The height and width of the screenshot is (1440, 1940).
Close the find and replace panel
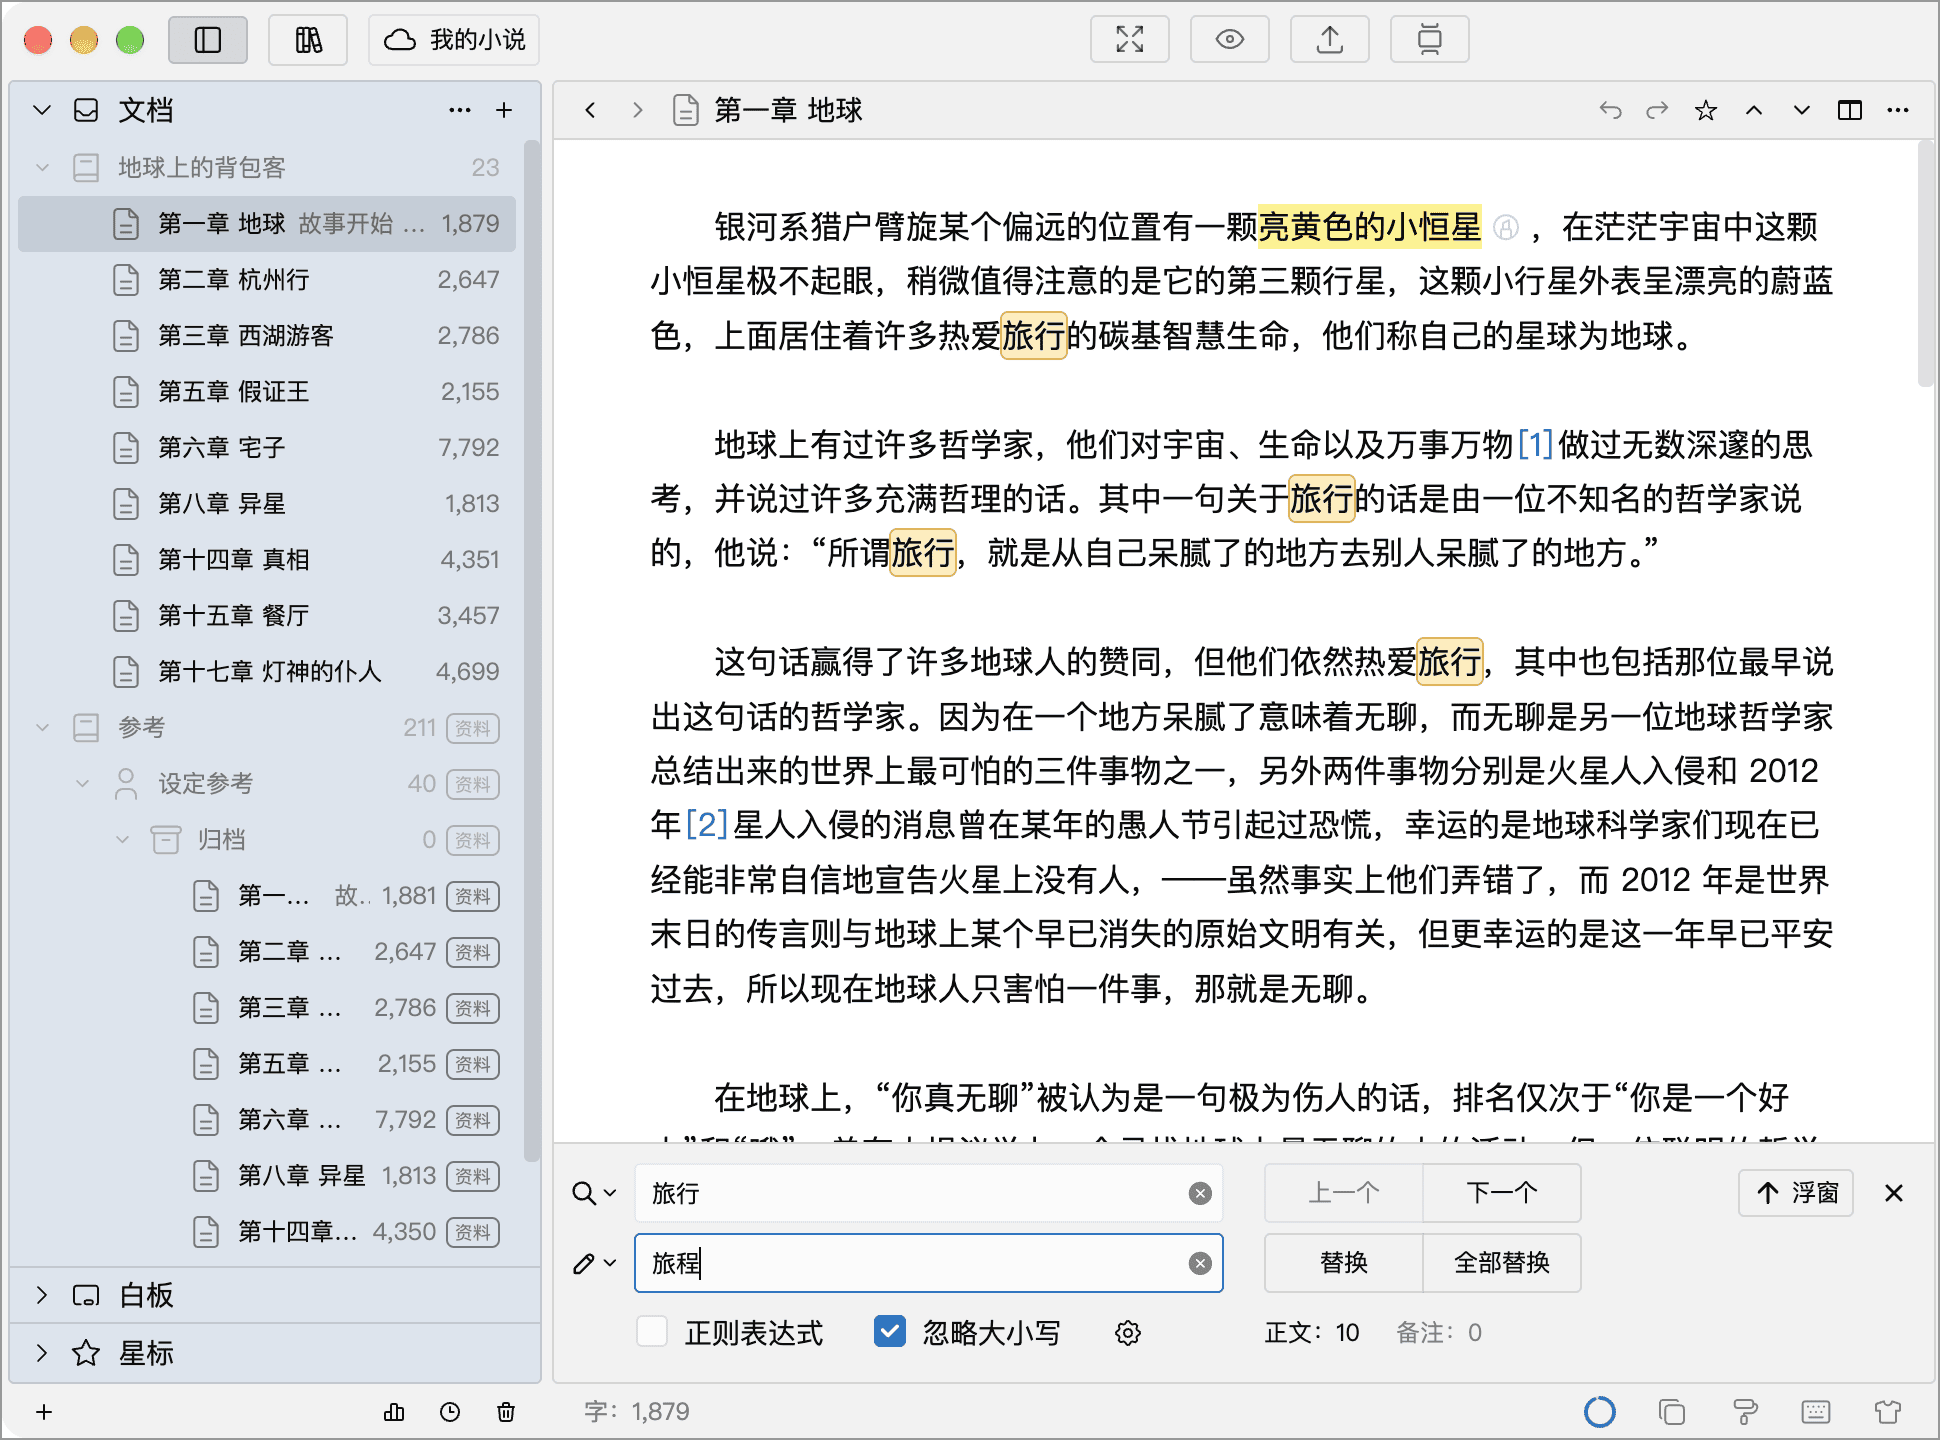point(1894,1193)
